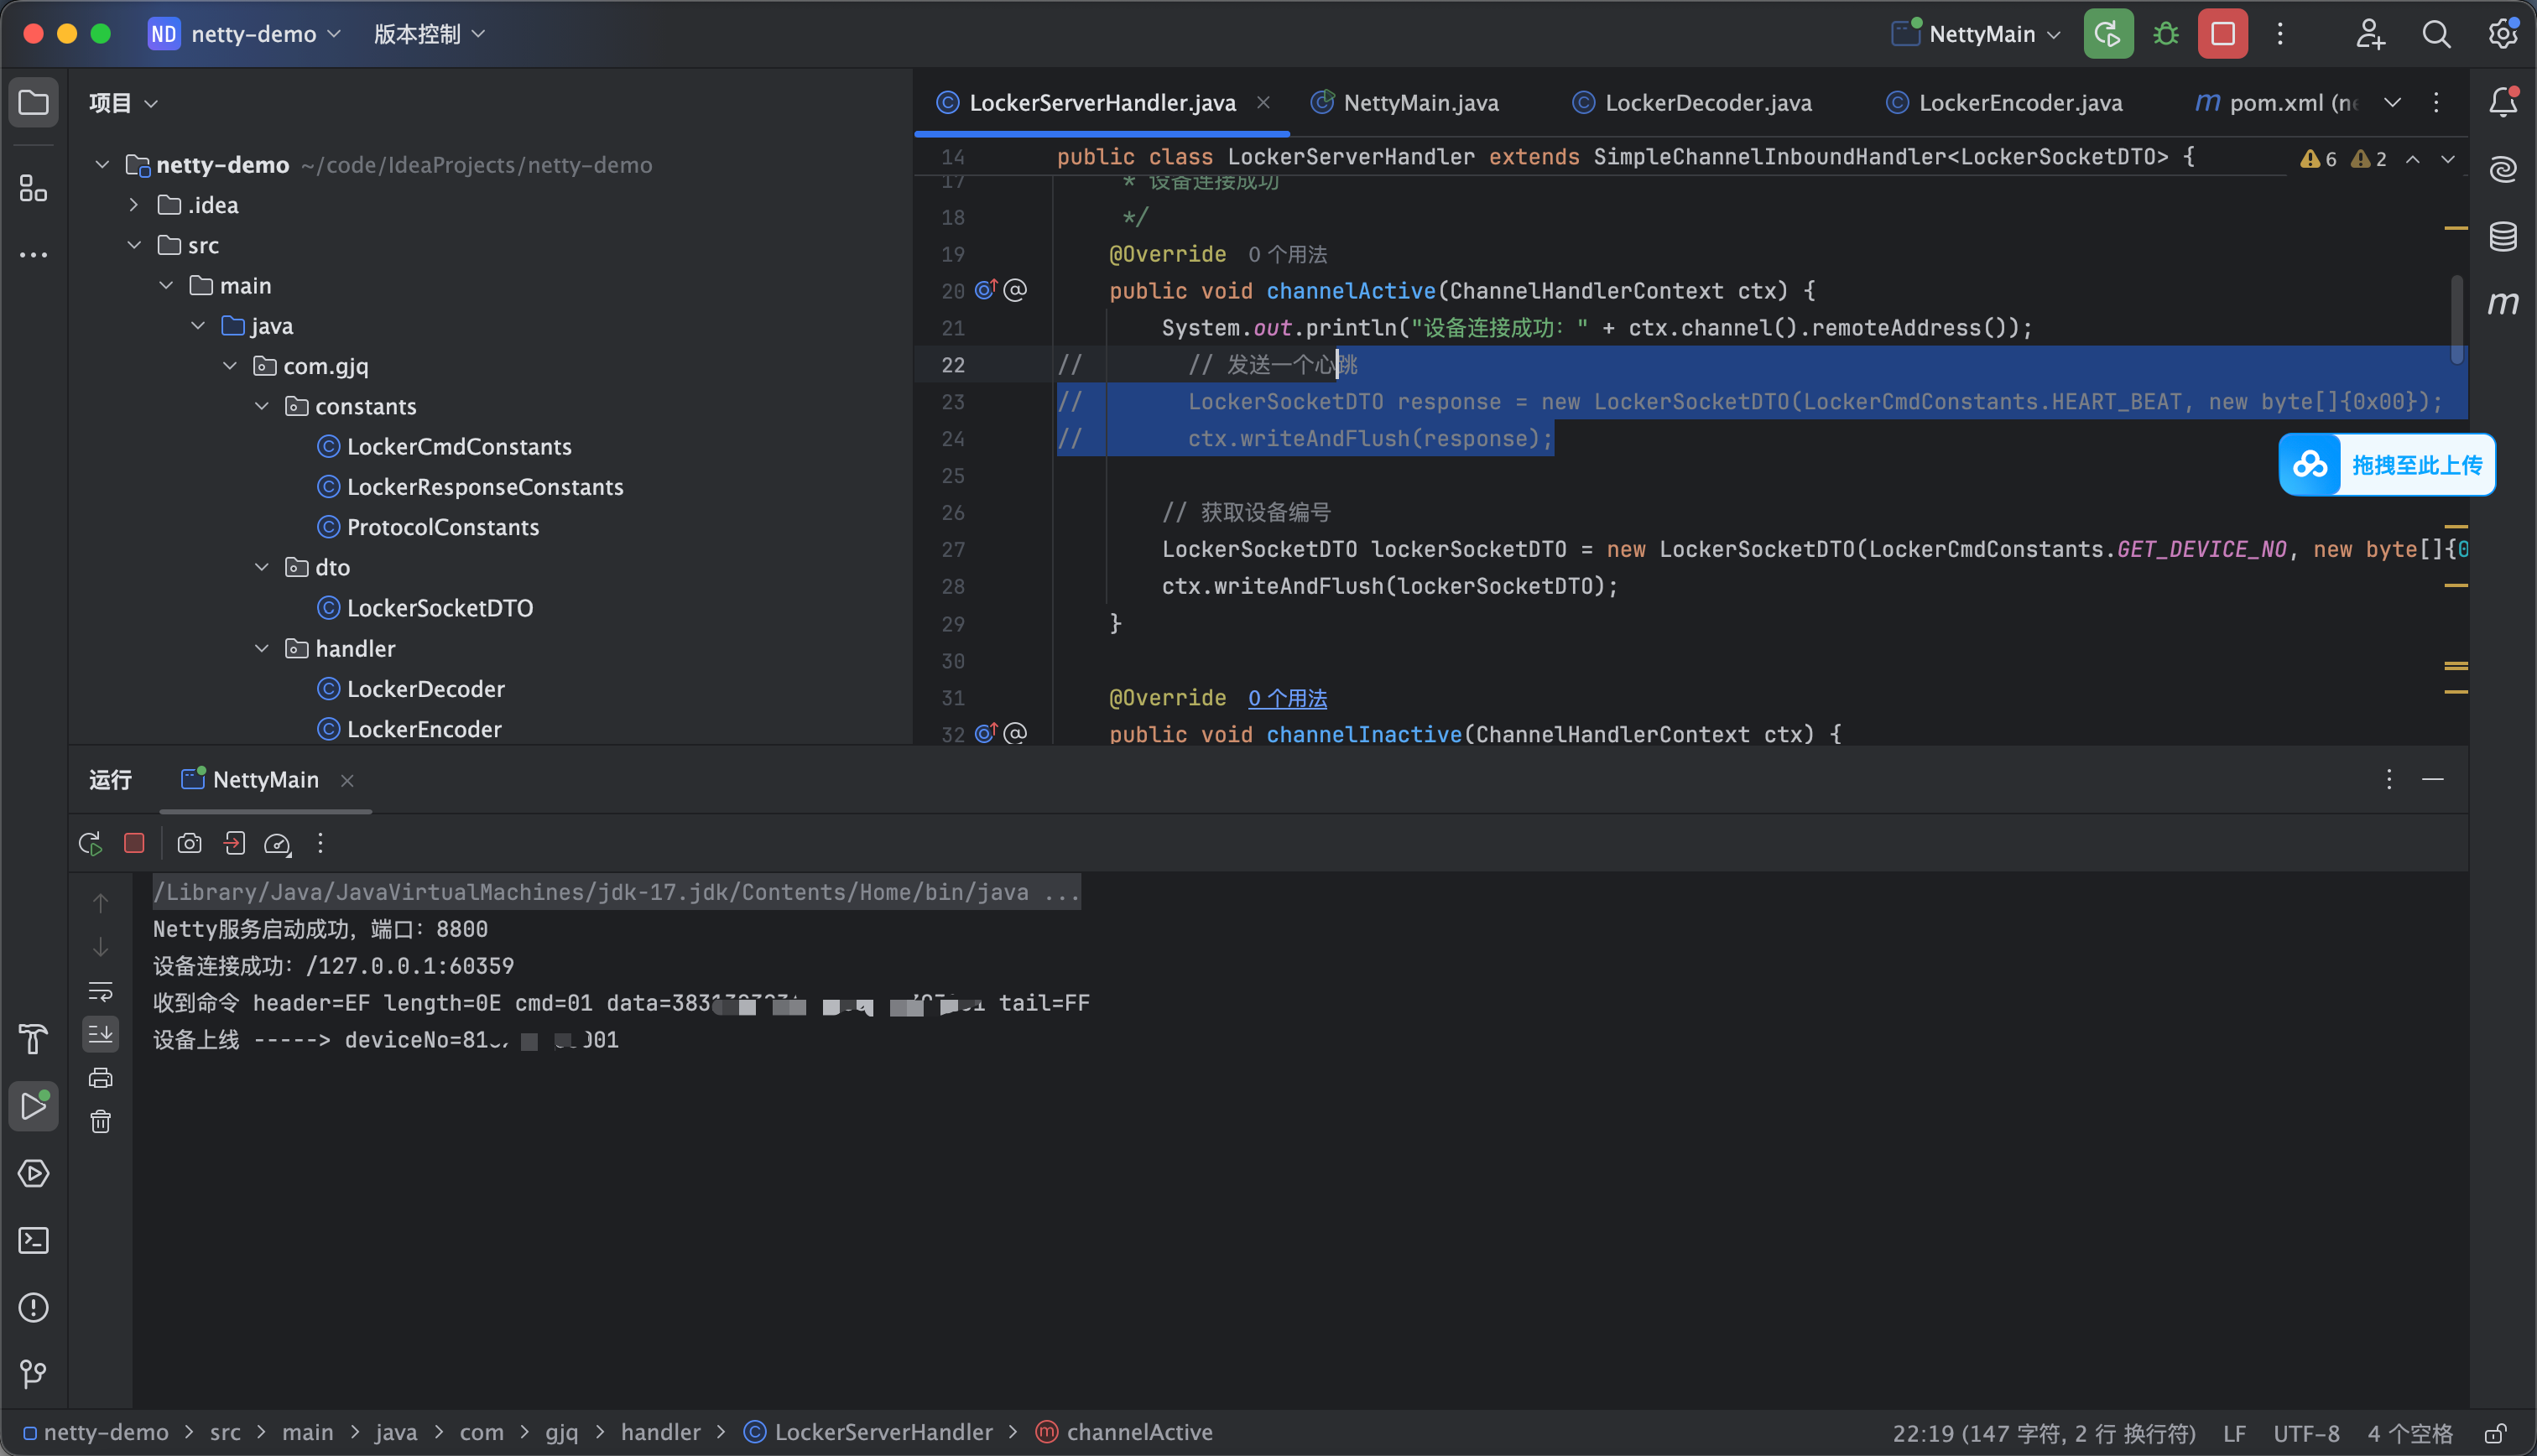2537x1456 pixels.
Task: Open the notifications bell
Action: 2502,102
